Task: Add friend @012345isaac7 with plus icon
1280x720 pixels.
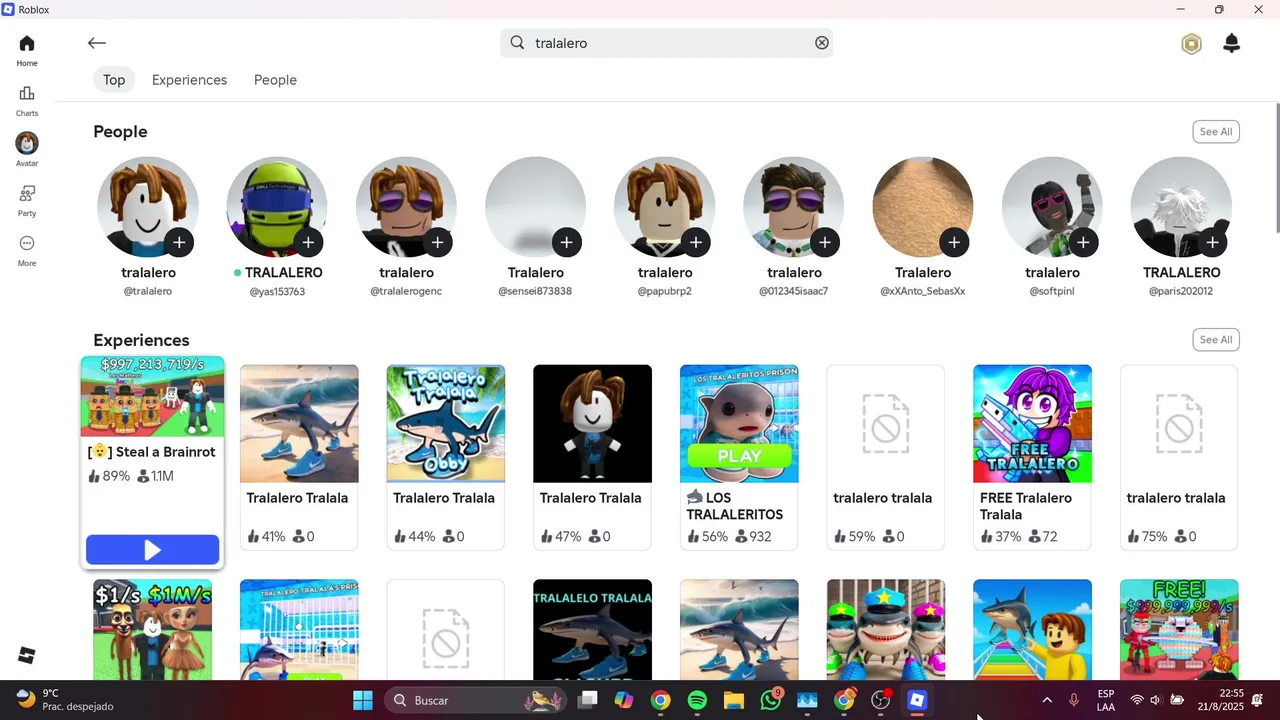Action: [x=825, y=242]
